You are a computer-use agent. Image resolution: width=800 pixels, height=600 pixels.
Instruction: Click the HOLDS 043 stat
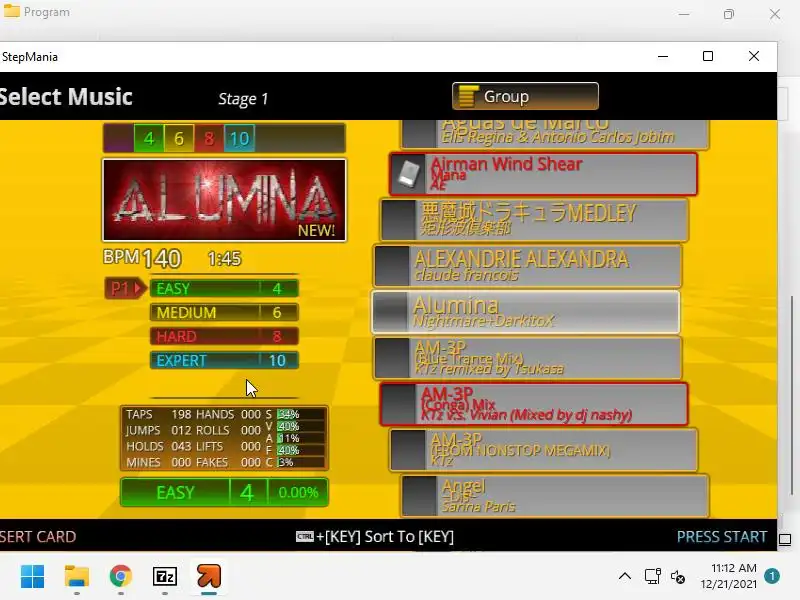pos(159,446)
